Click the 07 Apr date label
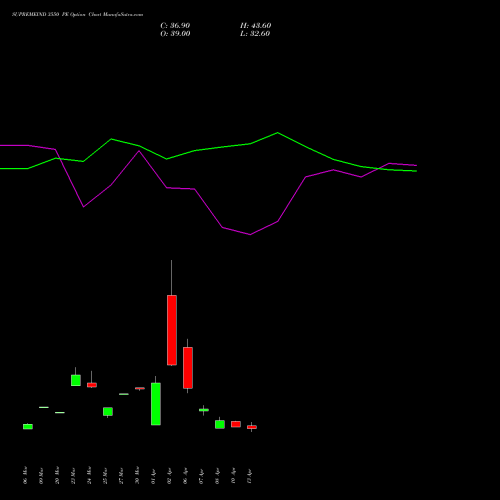500x500 pixels. (201, 476)
